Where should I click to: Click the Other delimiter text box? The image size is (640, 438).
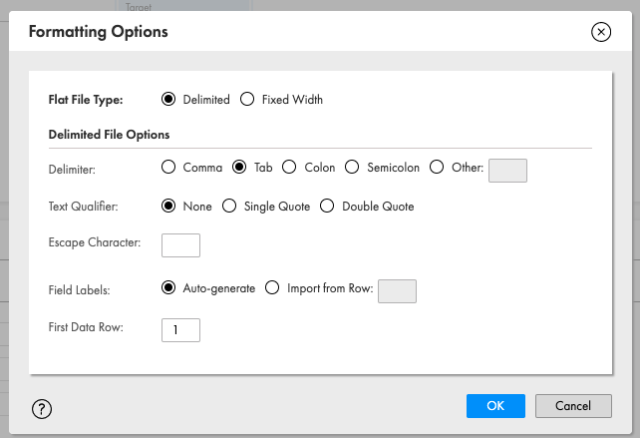[507, 170]
